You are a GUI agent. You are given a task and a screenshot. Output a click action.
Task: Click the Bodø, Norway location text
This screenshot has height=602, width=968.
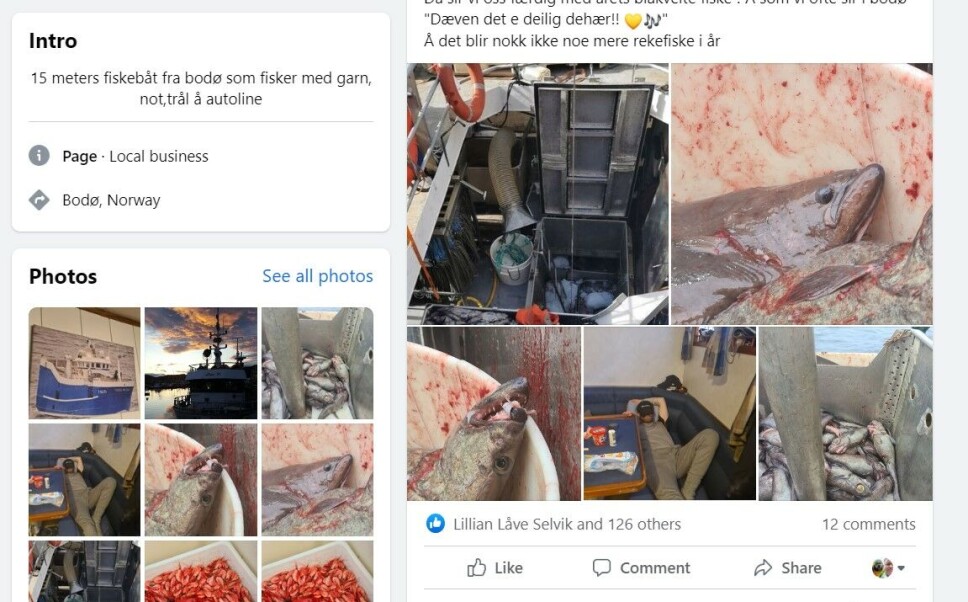click(111, 200)
